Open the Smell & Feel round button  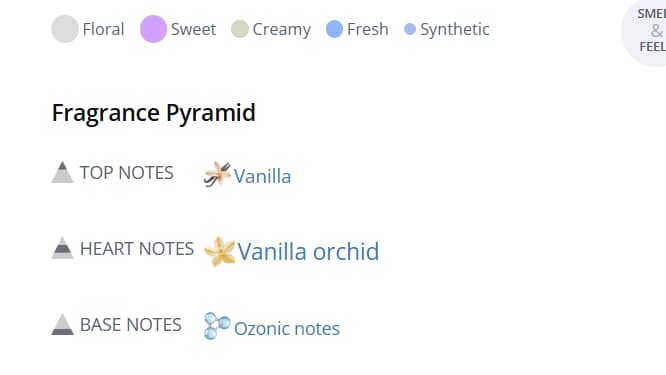[644, 31]
